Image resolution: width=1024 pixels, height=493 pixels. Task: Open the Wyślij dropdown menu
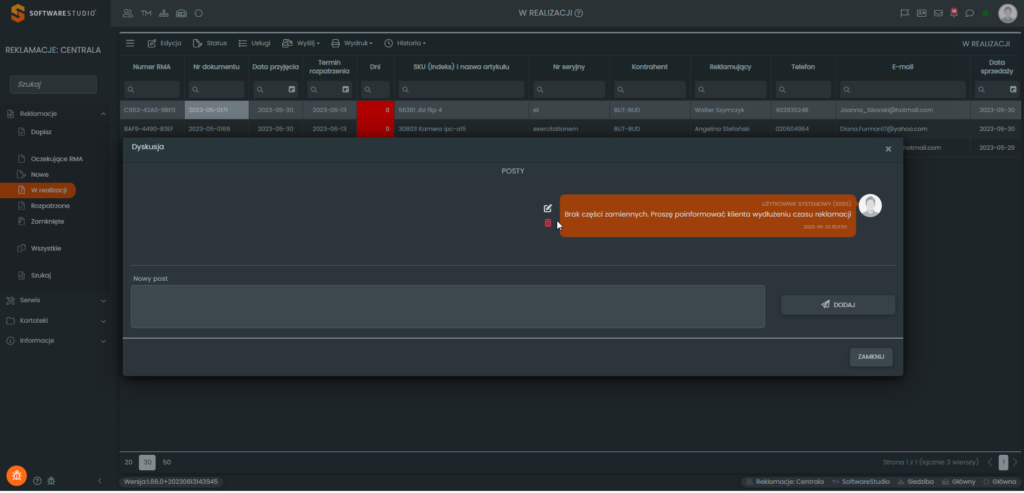(300, 43)
